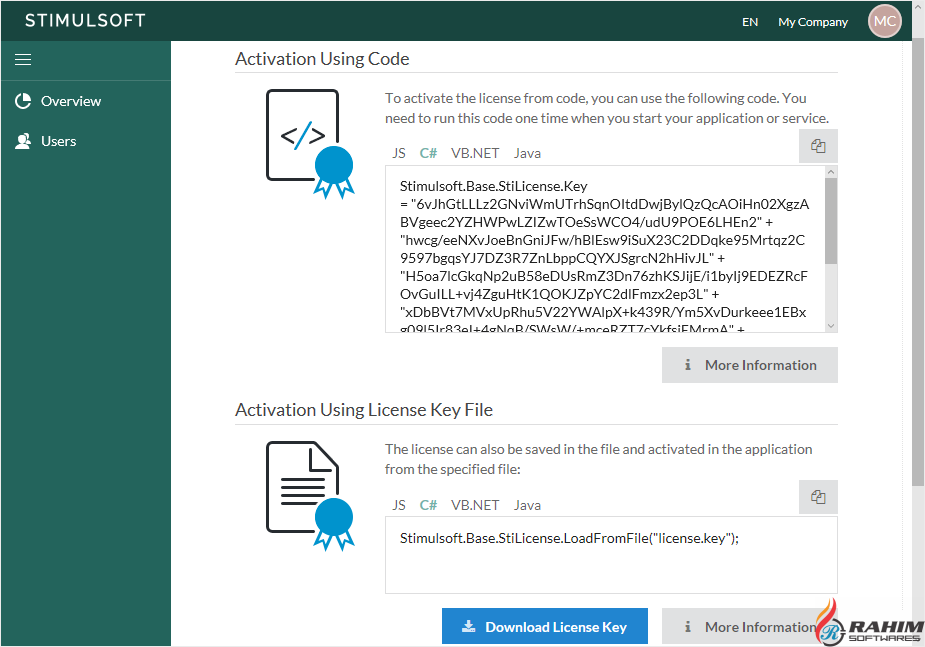Select Java tab in Activation Using Code

point(527,153)
